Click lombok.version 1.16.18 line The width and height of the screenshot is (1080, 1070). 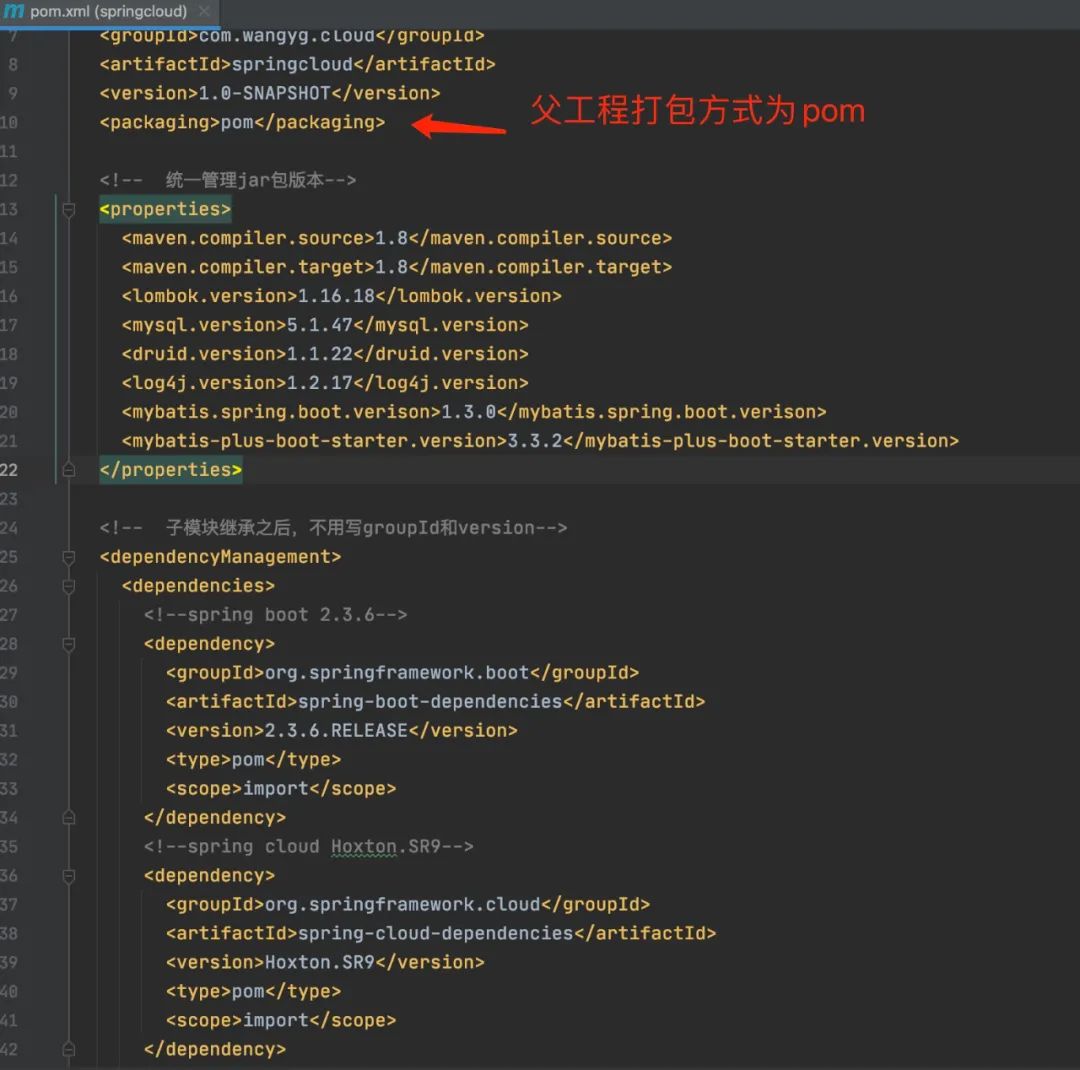[x=342, y=296]
